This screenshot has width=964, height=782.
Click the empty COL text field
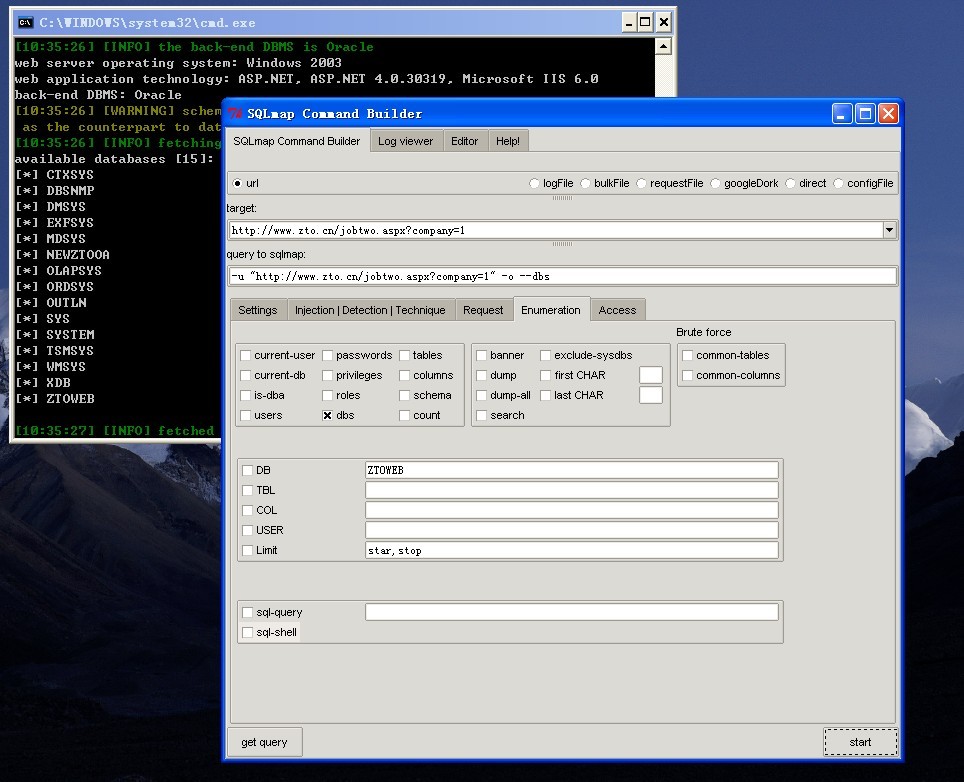572,510
